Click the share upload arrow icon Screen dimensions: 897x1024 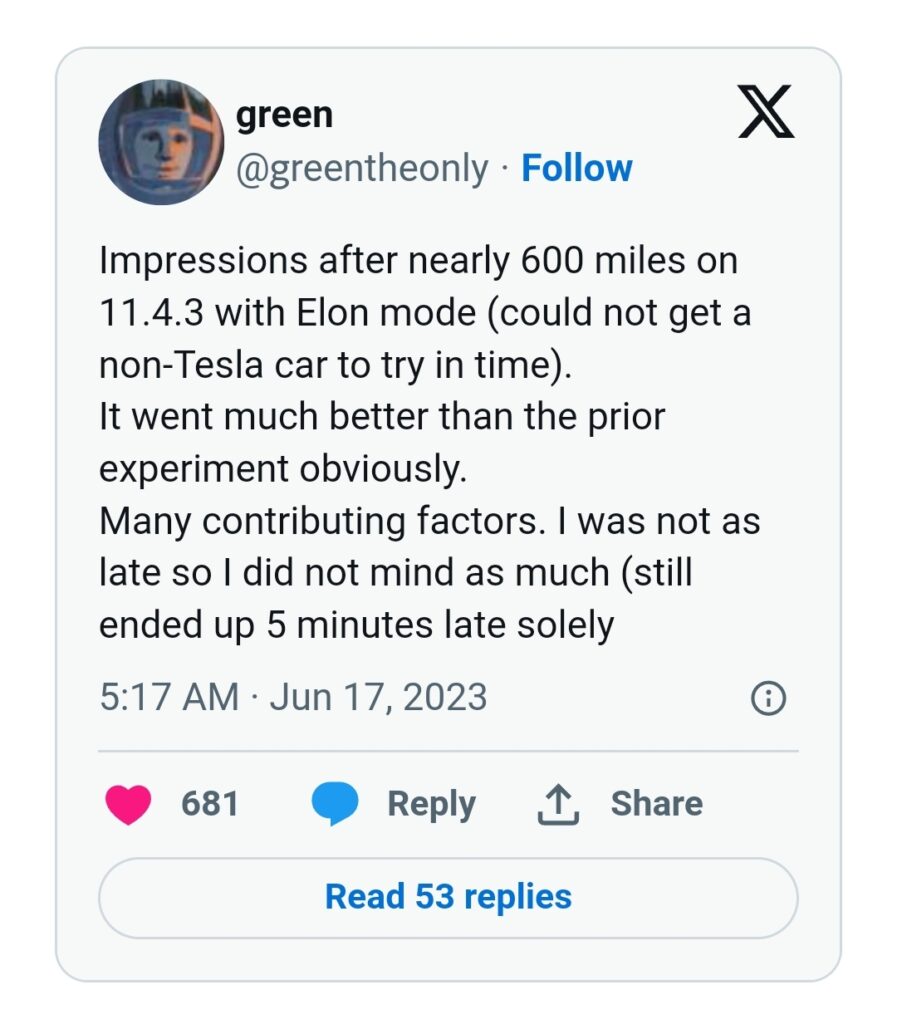558,804
